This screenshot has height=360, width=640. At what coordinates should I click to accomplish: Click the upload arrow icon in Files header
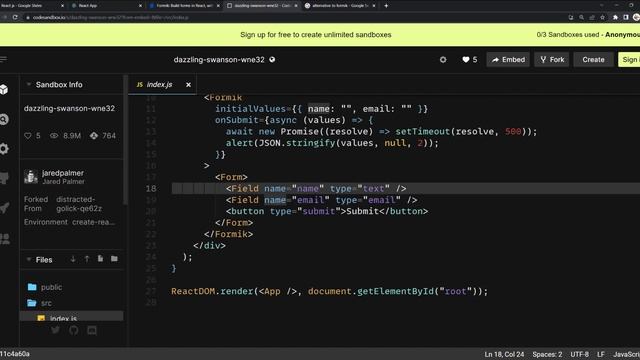point(87,259)
